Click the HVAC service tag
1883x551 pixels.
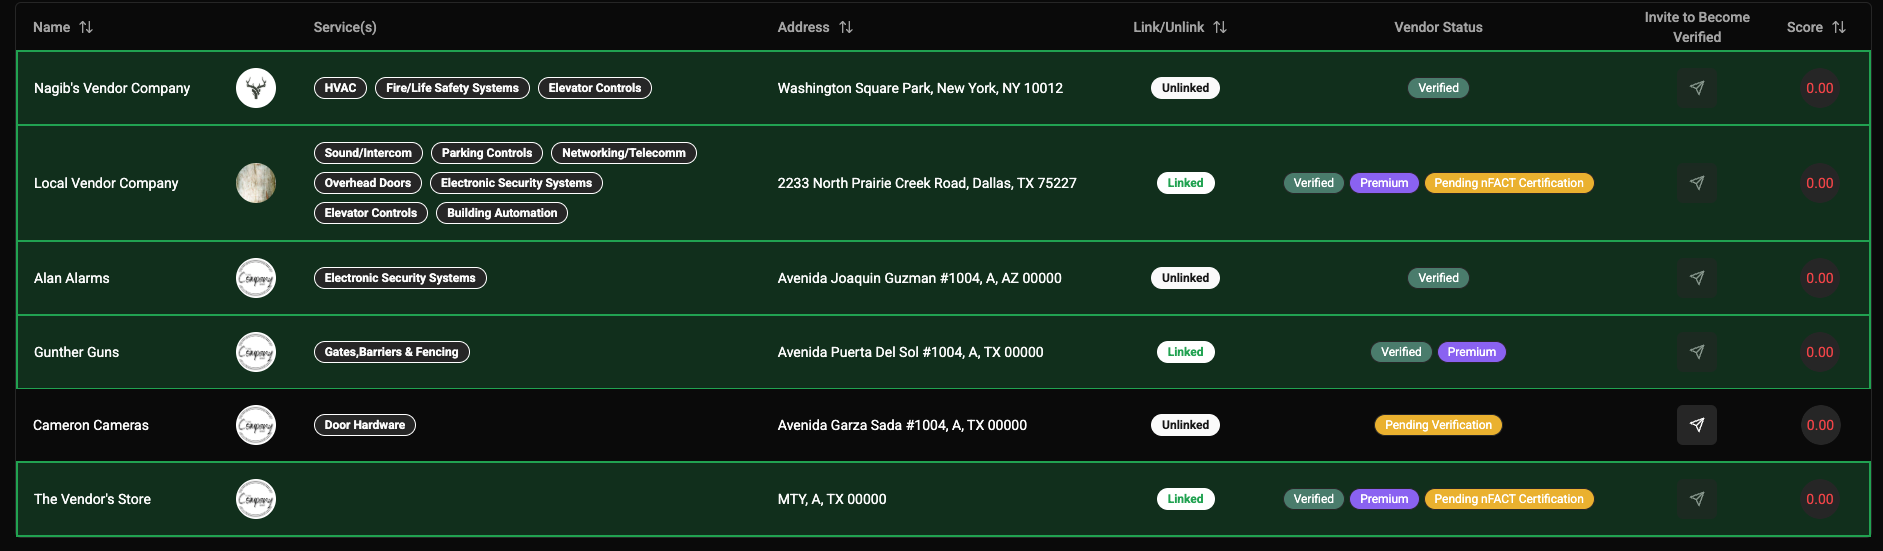tap(340, 88)
